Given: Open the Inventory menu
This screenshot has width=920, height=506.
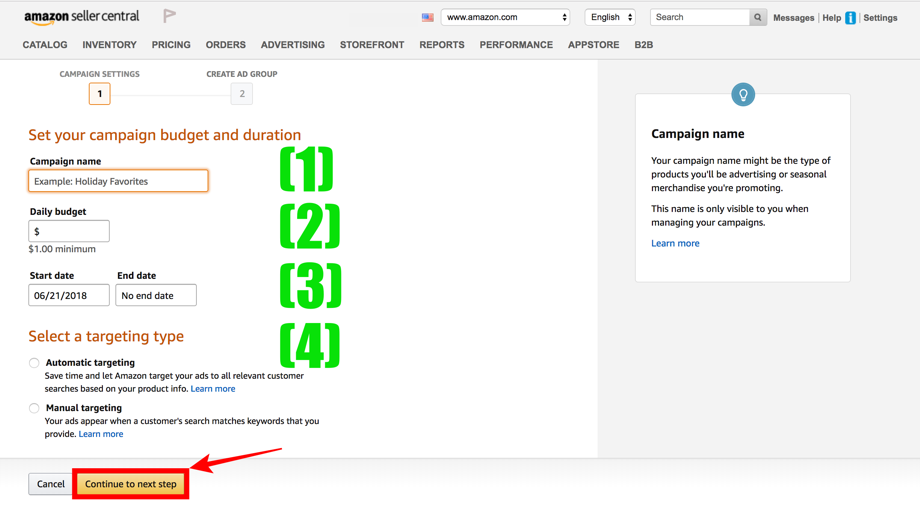Looking at the screenshot, I should [x=109, y=45].
